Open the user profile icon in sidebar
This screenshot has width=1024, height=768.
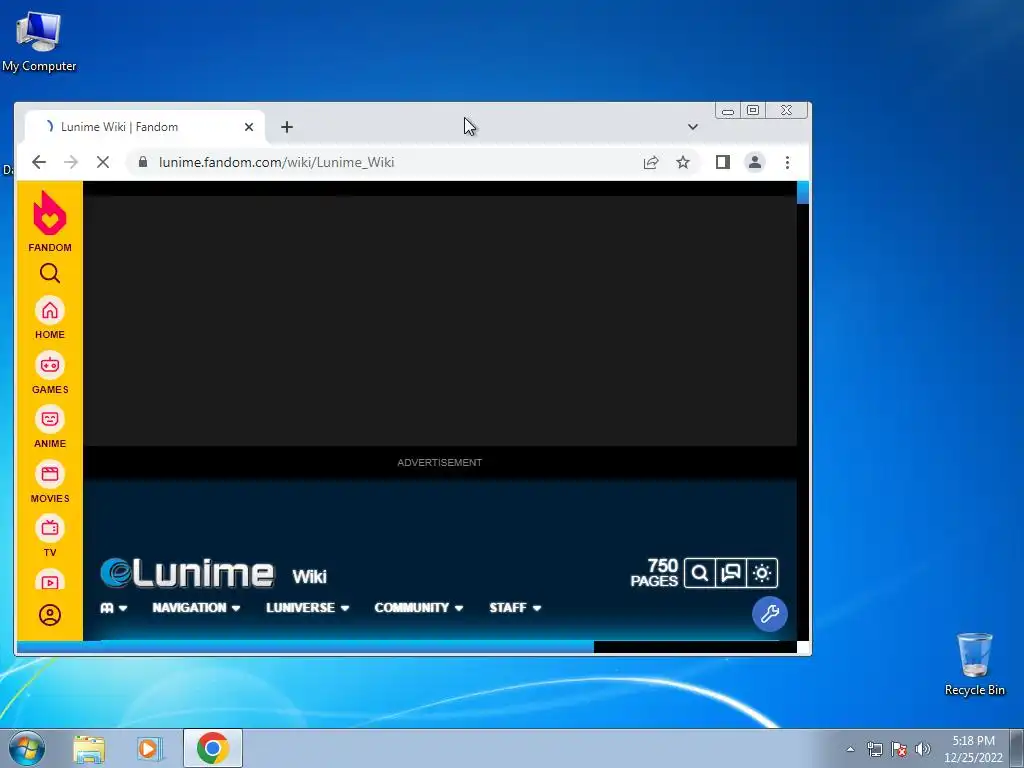coord(50,615)
